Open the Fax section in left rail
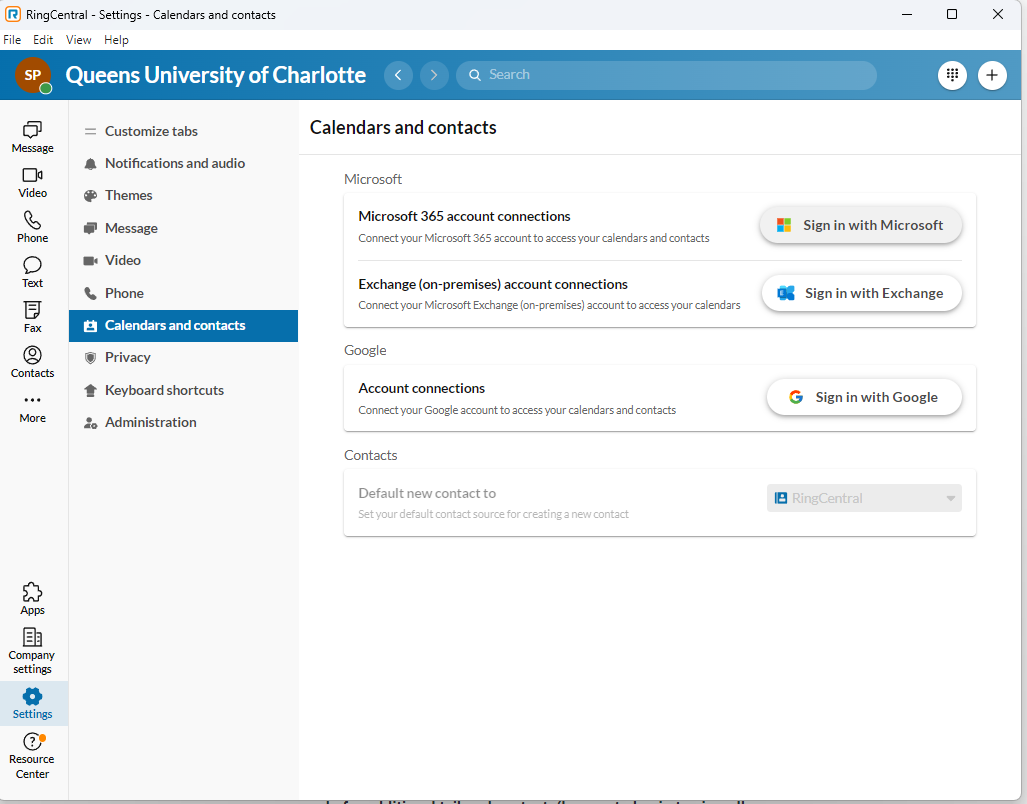Viewport: 1027px width, 804px height. (32, 318)
